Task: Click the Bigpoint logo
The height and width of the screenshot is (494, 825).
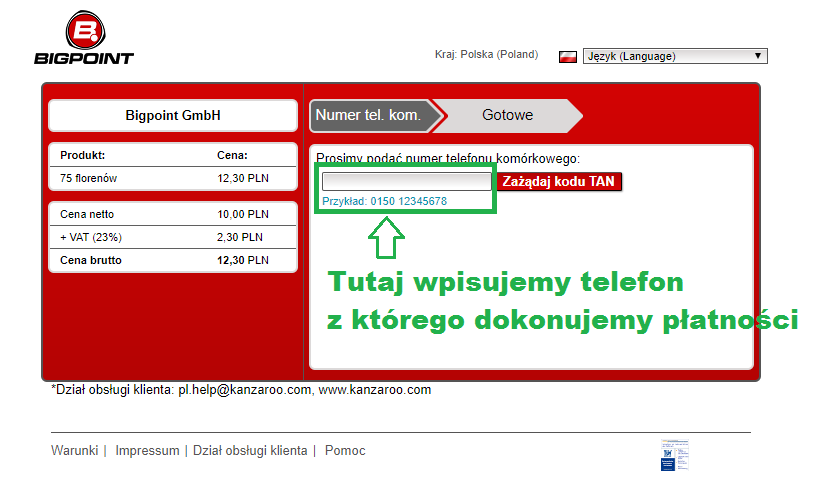Action: click(x=84, y=38)
